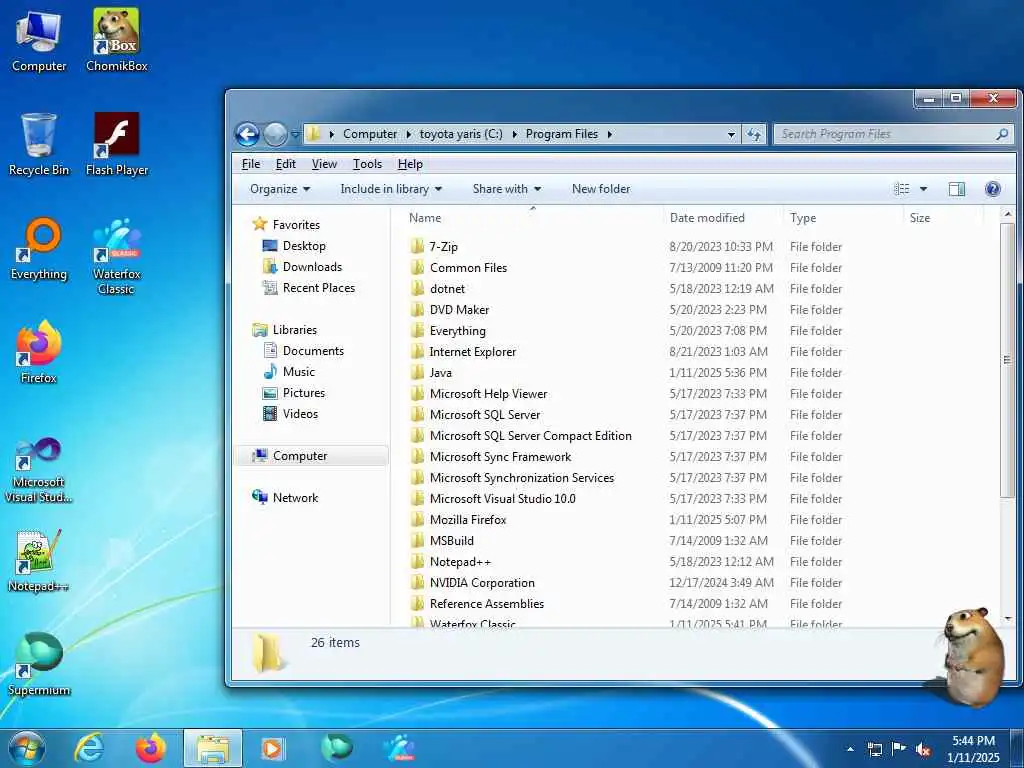
Task: Select the Java folder
Action: pyautogui.click(x=431, y=373)
